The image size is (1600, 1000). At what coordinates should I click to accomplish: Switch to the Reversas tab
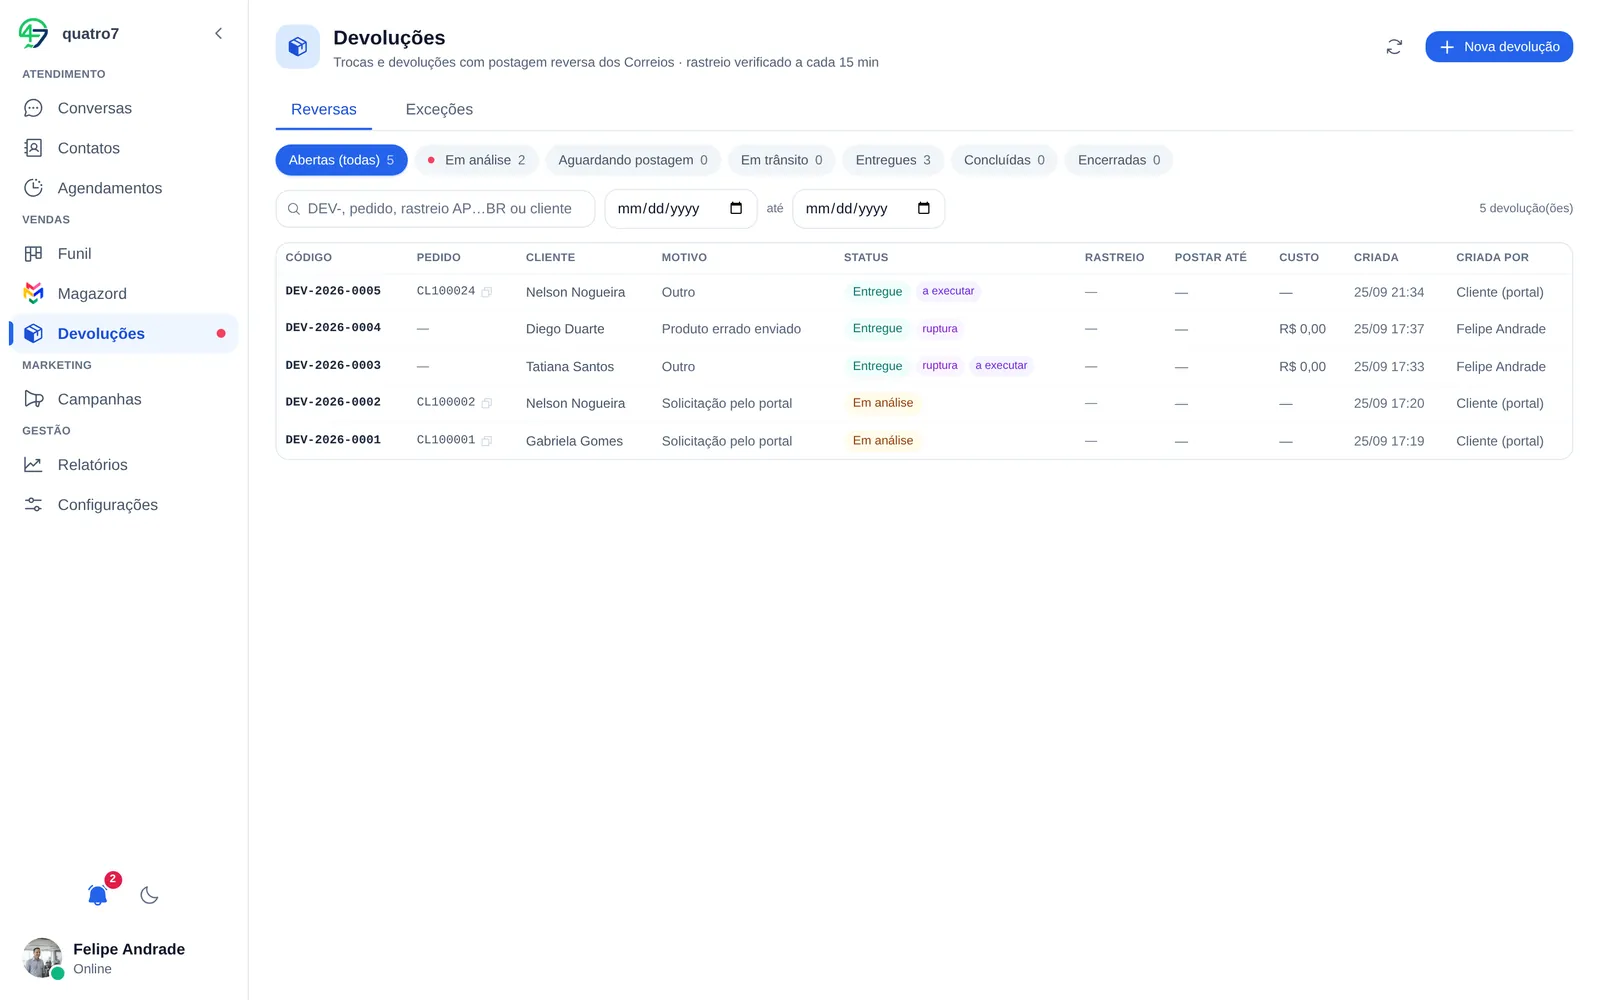pos(324,109)
